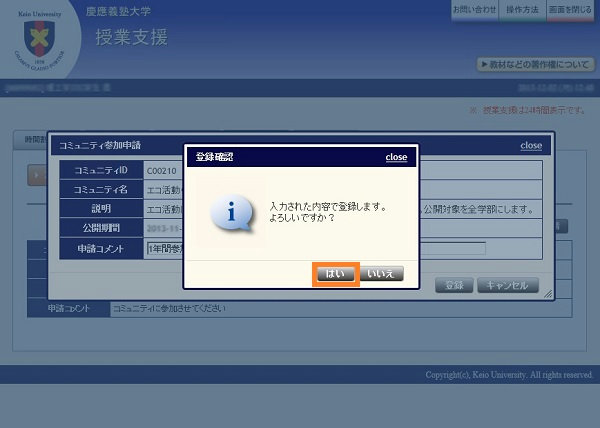Click the 授業支援 page title
The image size is (600, 428).
131,38
